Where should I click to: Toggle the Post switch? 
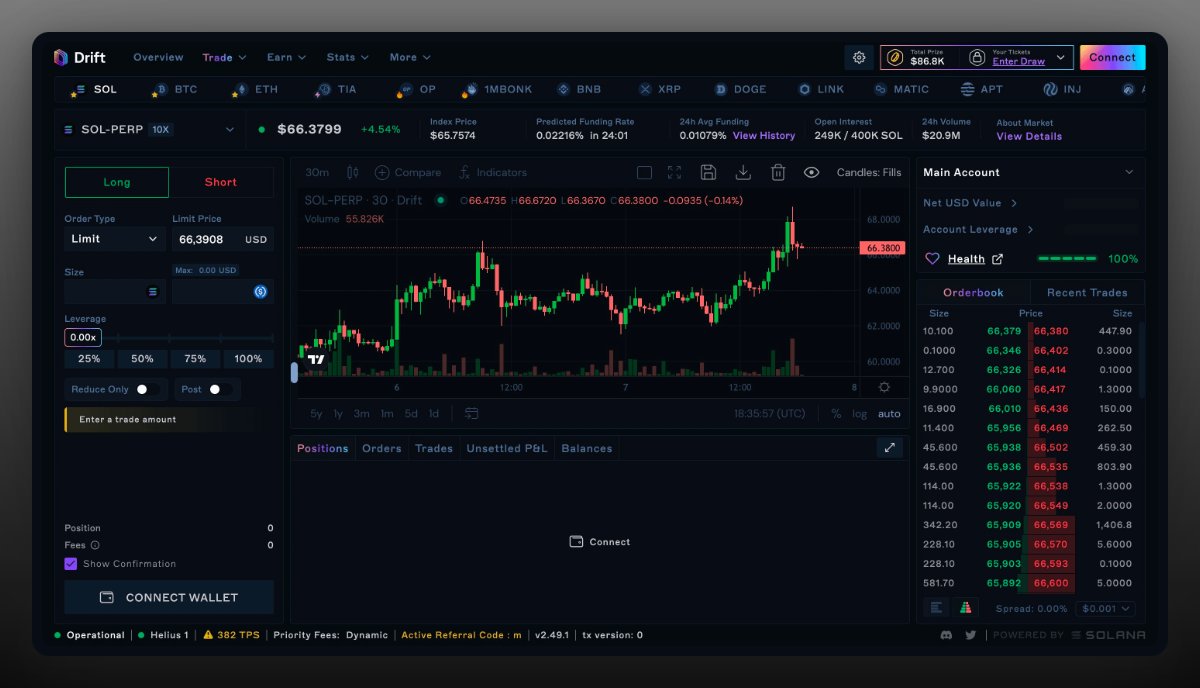click(x=221, y=389)
